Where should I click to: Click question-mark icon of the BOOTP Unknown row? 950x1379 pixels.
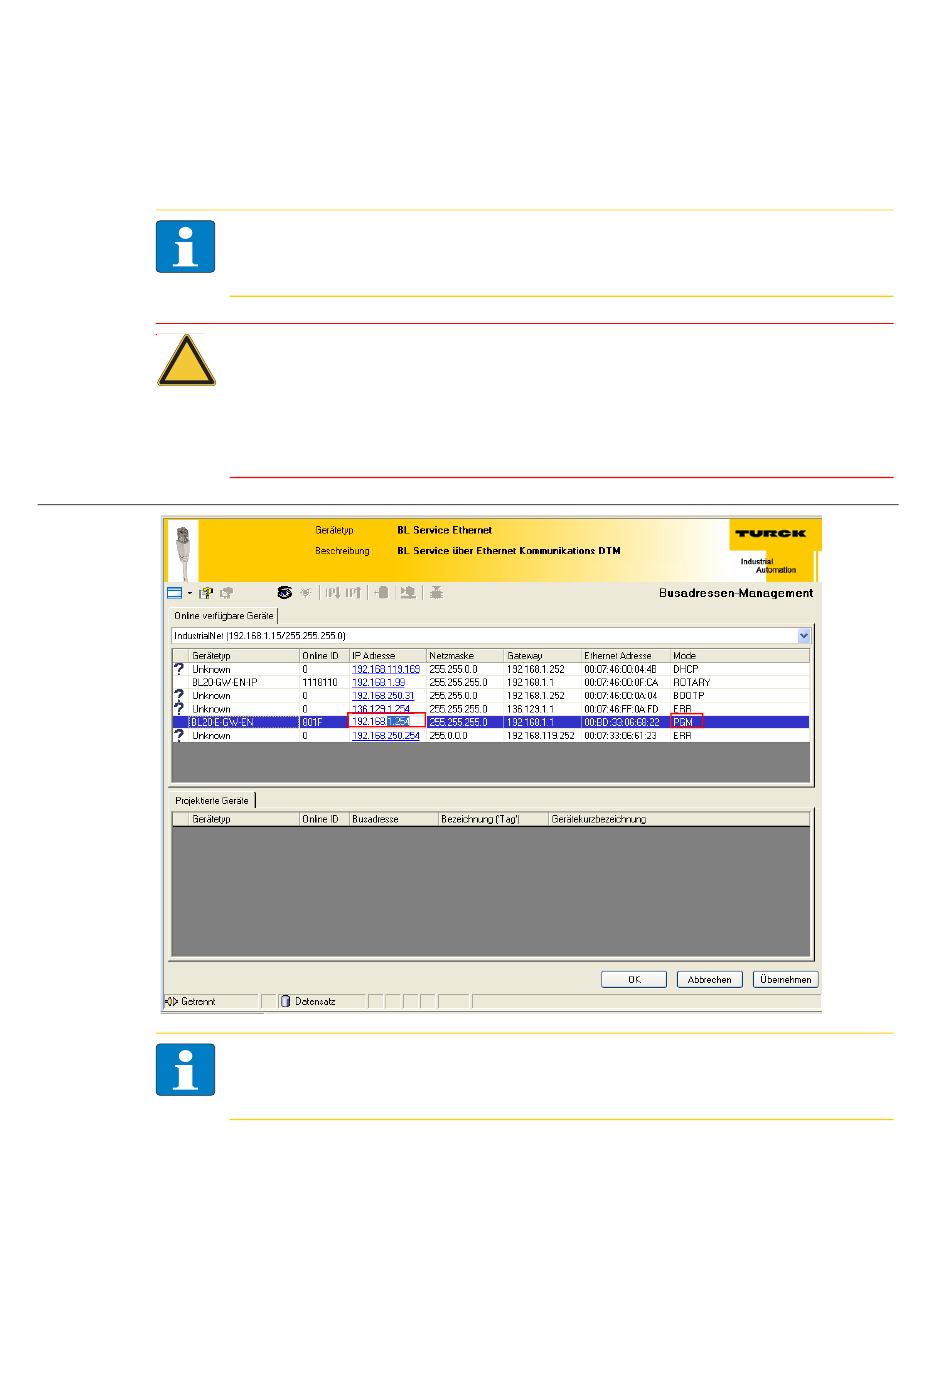(179, 695)
